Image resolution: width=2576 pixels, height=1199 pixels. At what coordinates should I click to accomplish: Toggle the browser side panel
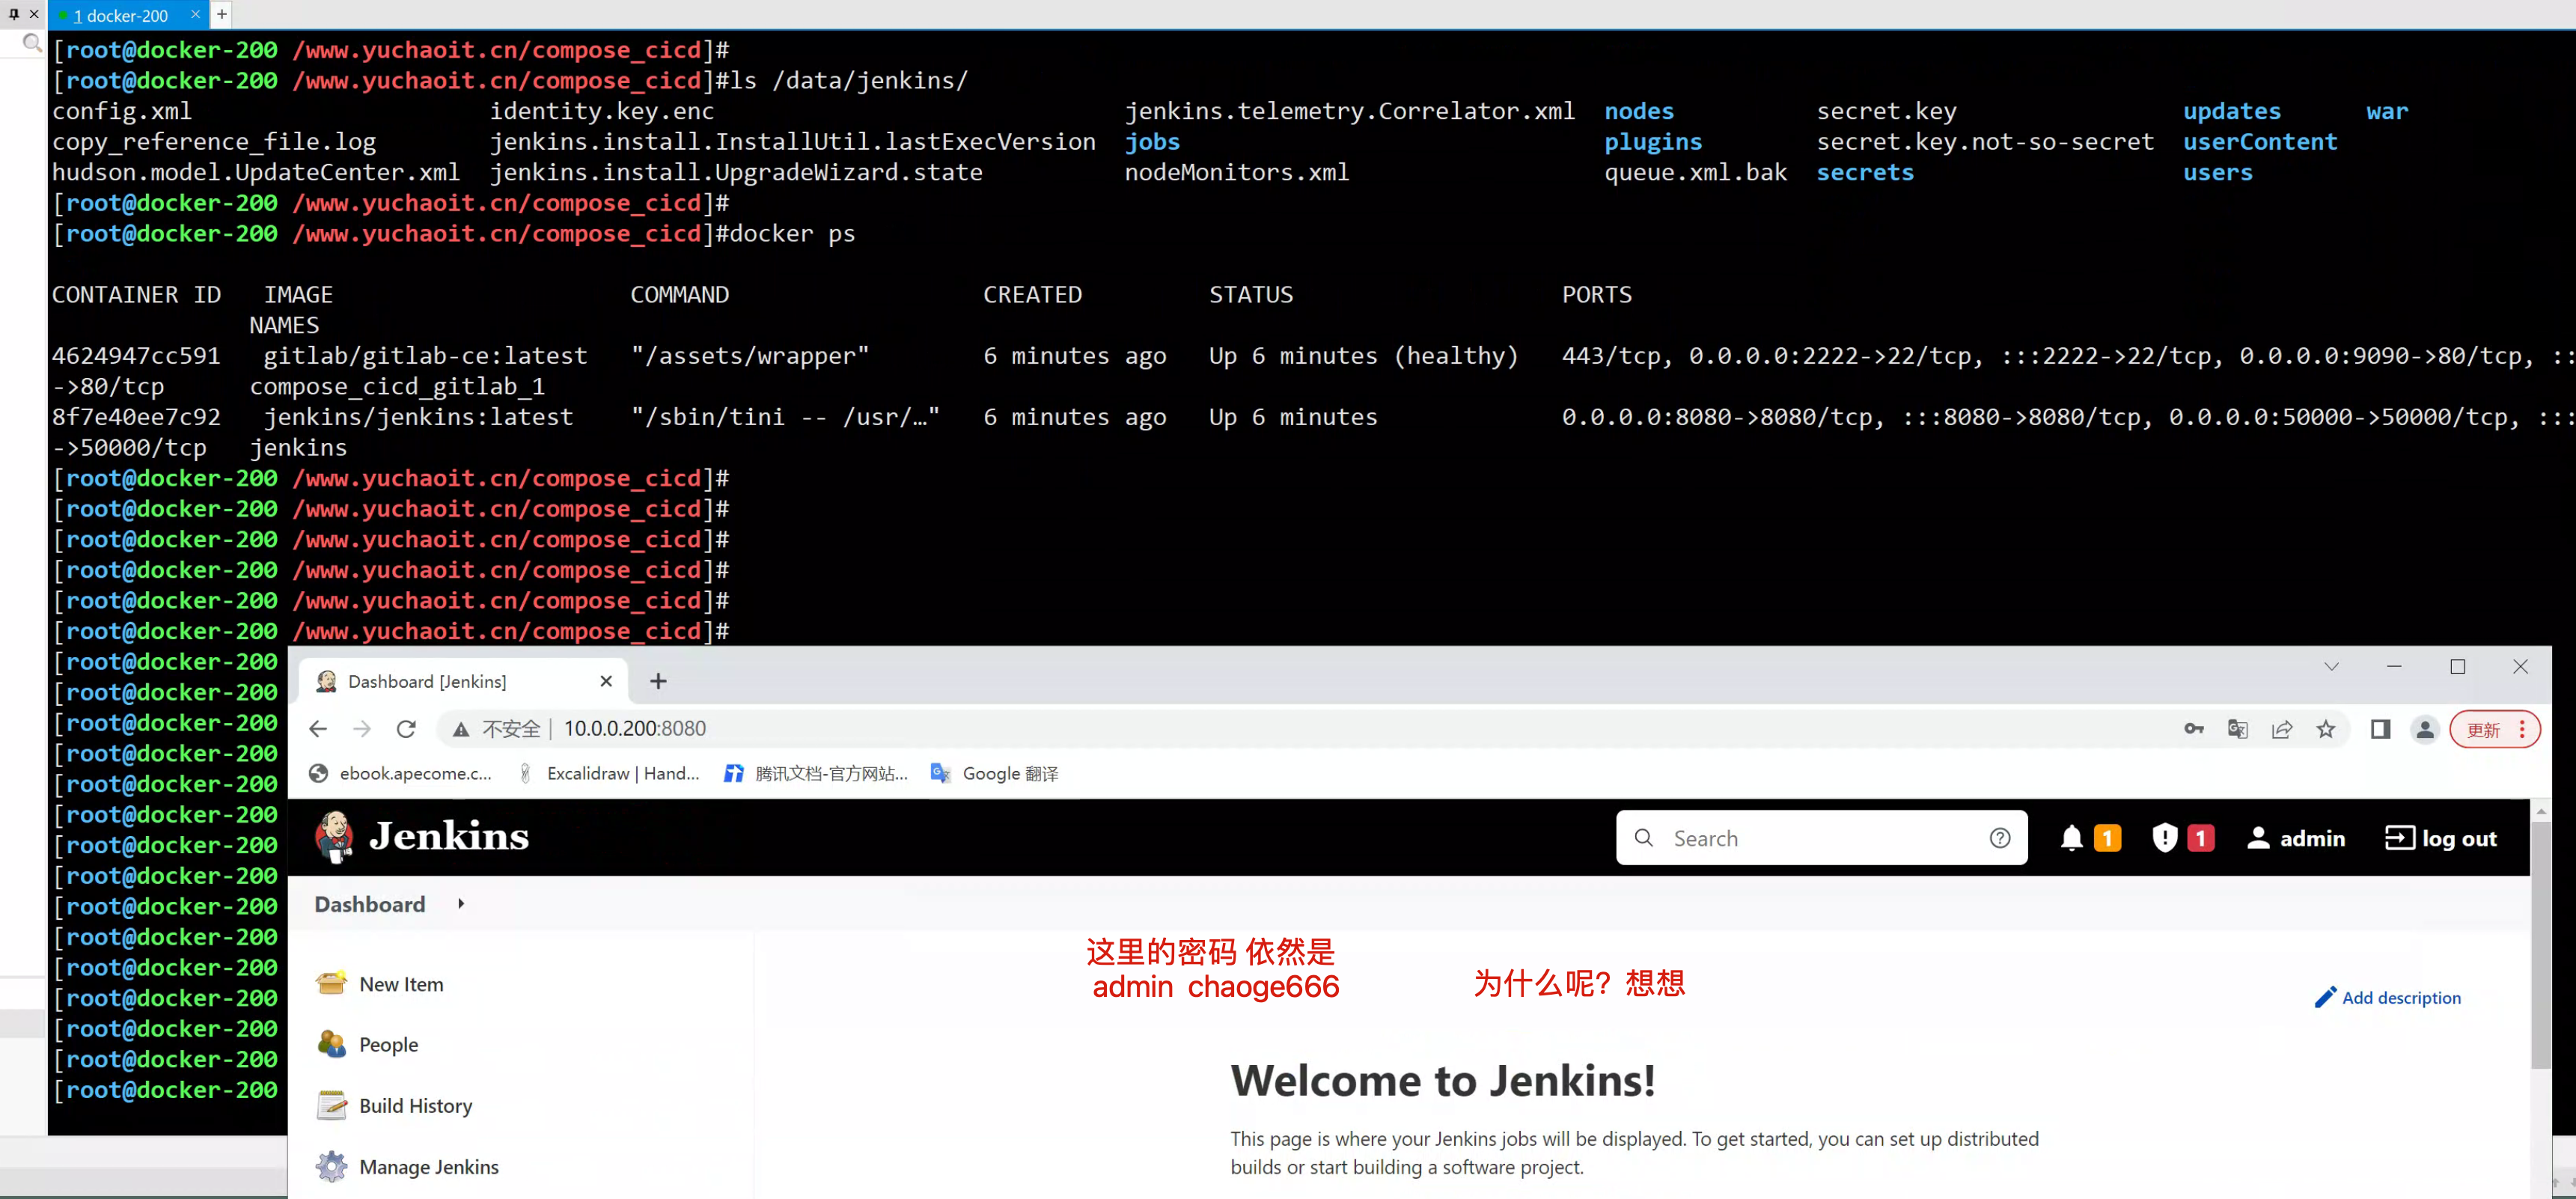tap(2380, 729)
